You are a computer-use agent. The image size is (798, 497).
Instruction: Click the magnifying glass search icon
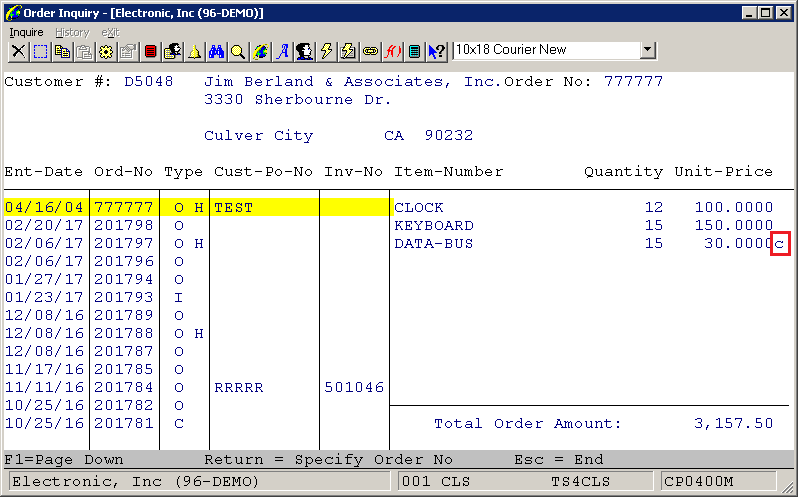(238, 51)
